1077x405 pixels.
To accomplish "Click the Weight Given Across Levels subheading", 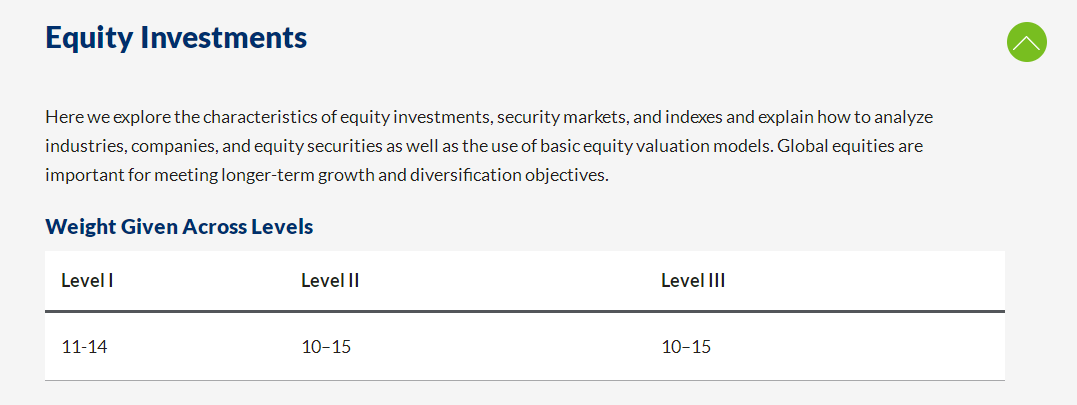I will [179, 226].
